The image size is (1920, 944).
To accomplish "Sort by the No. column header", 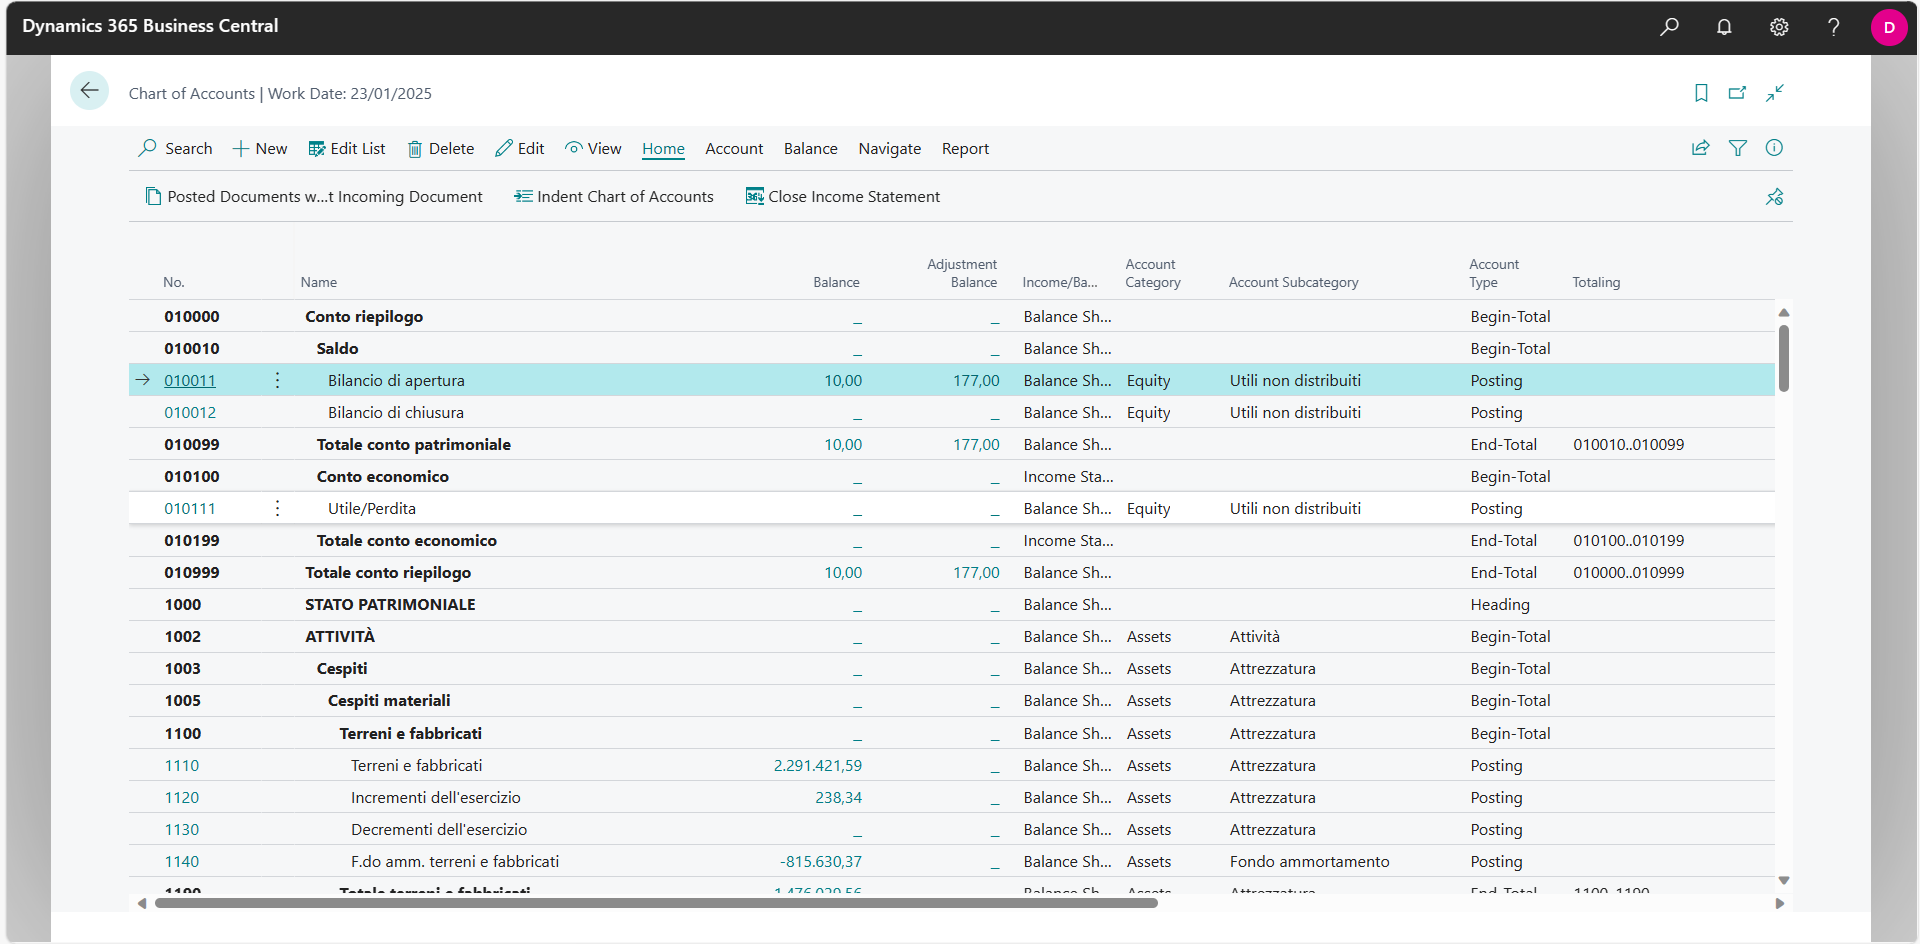I will click(174, 282).
